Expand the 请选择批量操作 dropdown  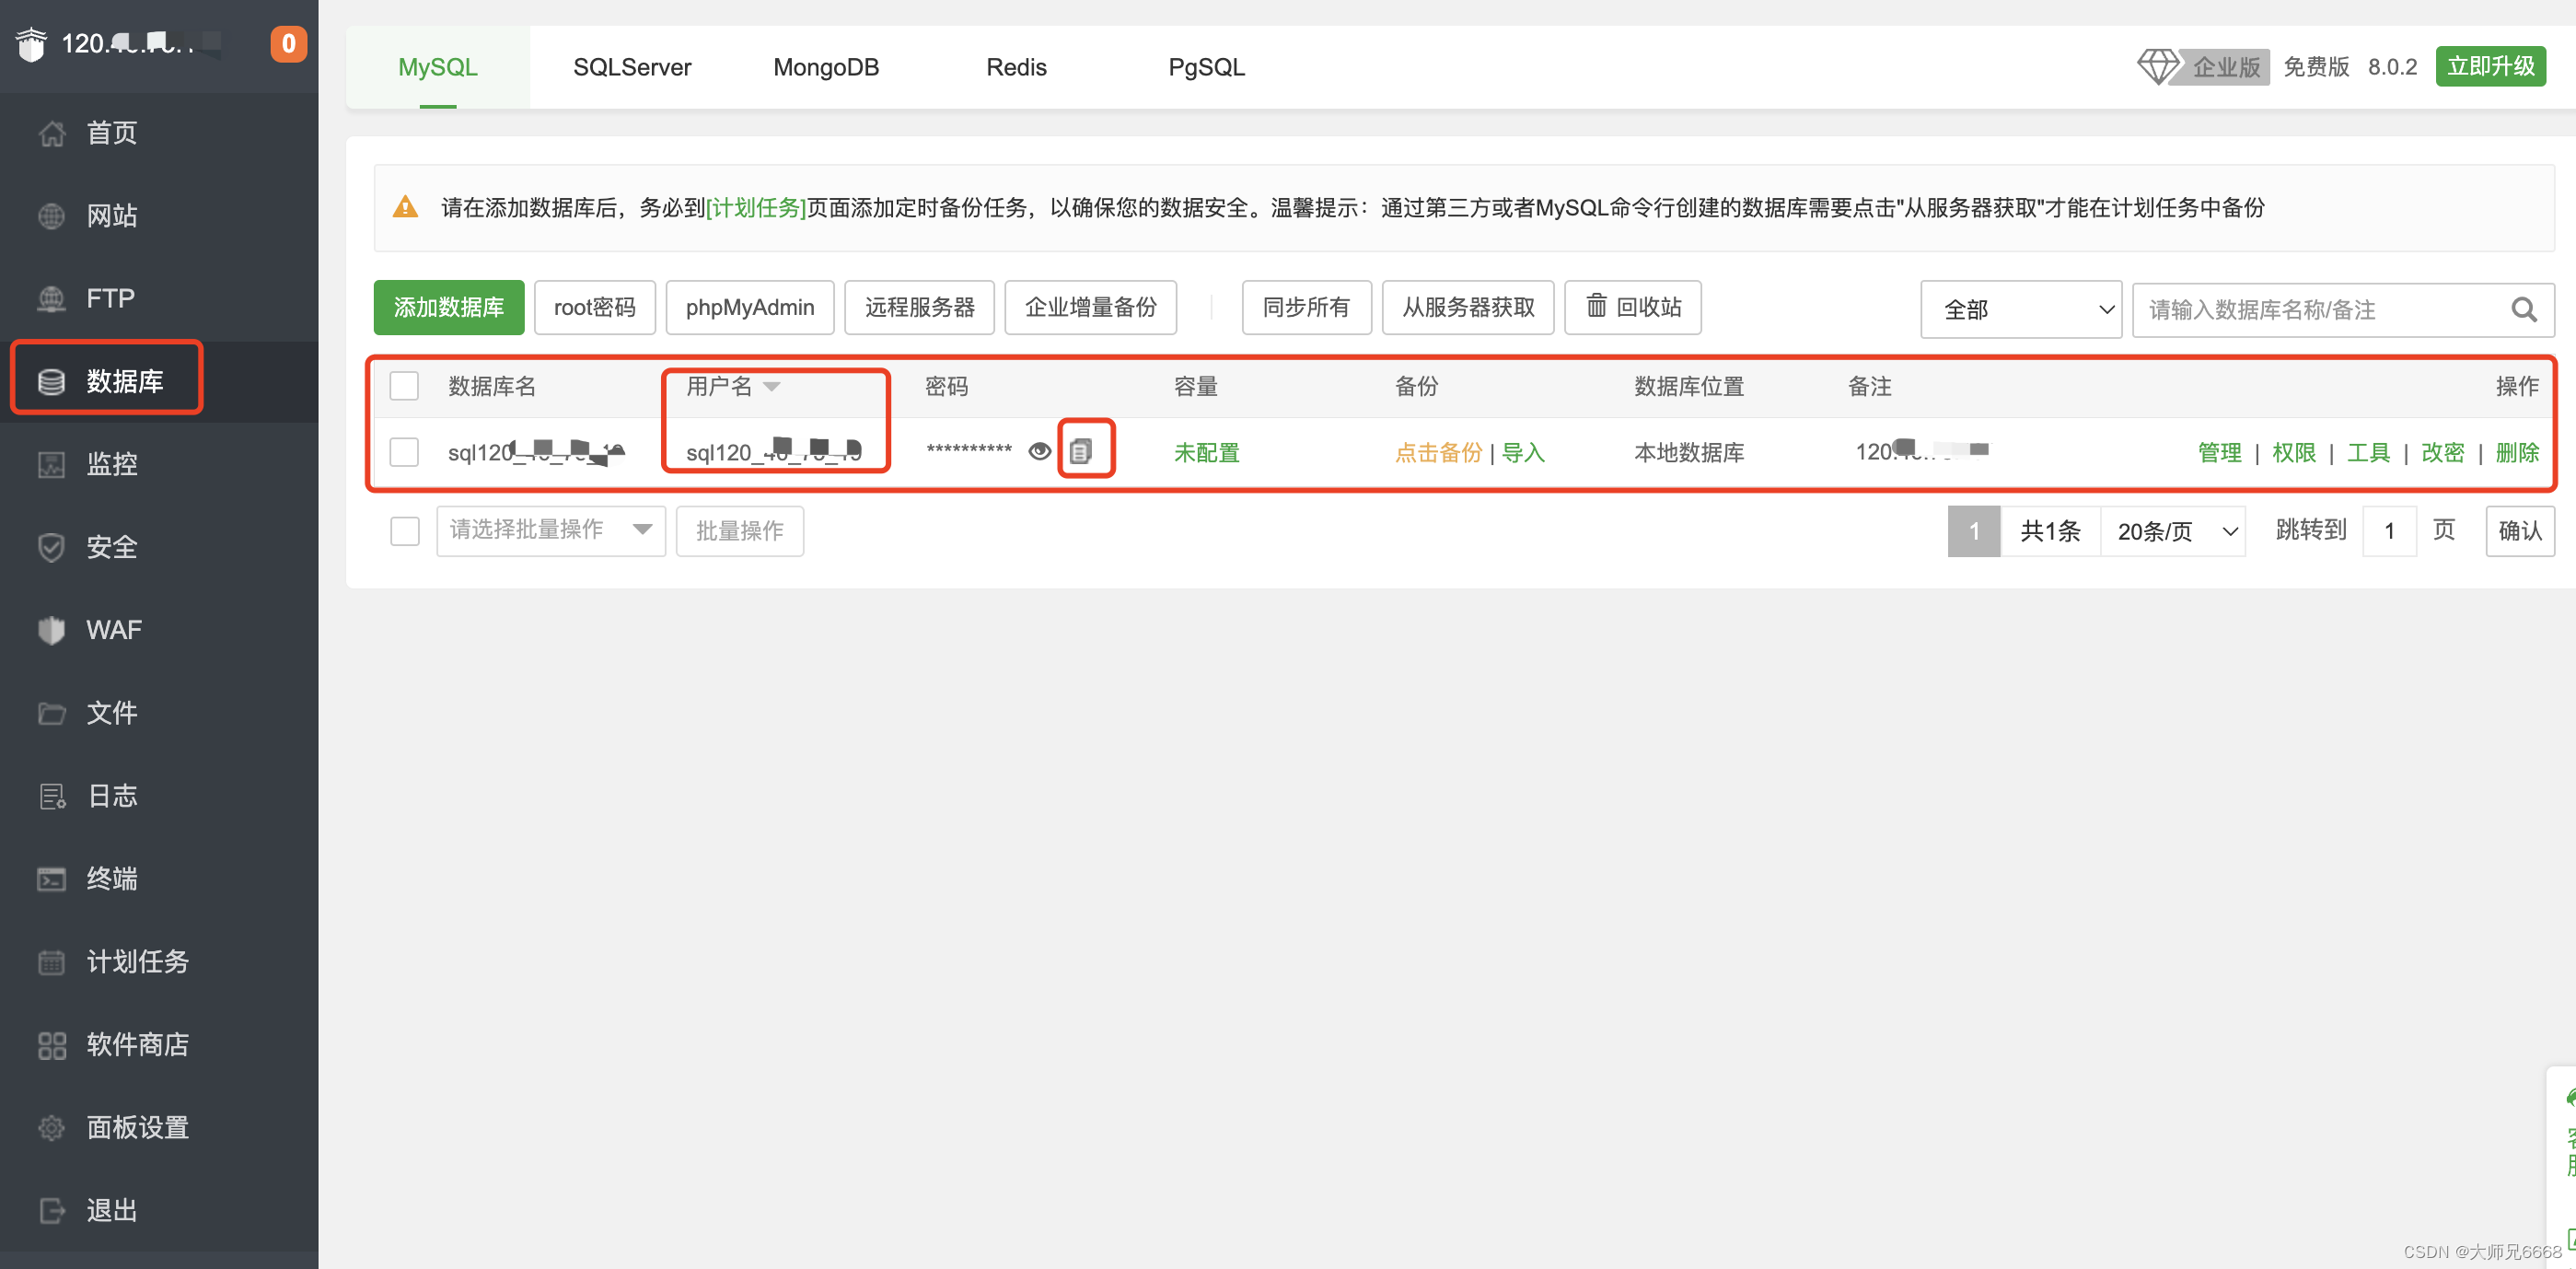(x=551, y=531)
